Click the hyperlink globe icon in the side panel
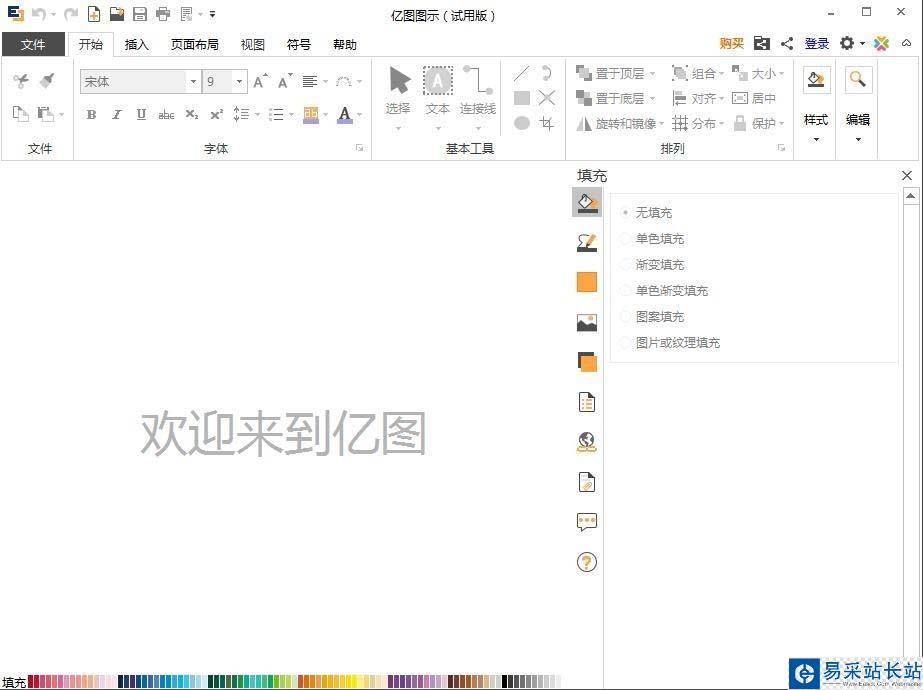 (587, 442)
